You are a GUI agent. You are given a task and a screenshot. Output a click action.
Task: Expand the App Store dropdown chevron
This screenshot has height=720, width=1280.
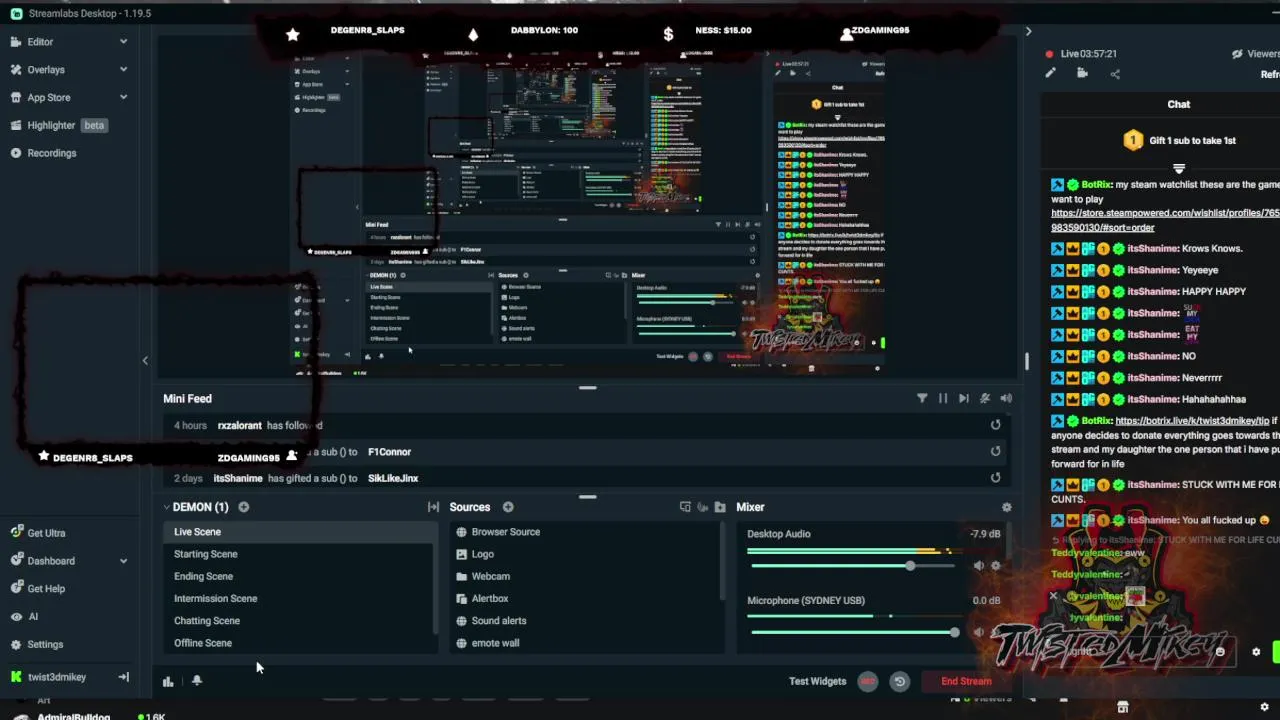click(123, 97)
